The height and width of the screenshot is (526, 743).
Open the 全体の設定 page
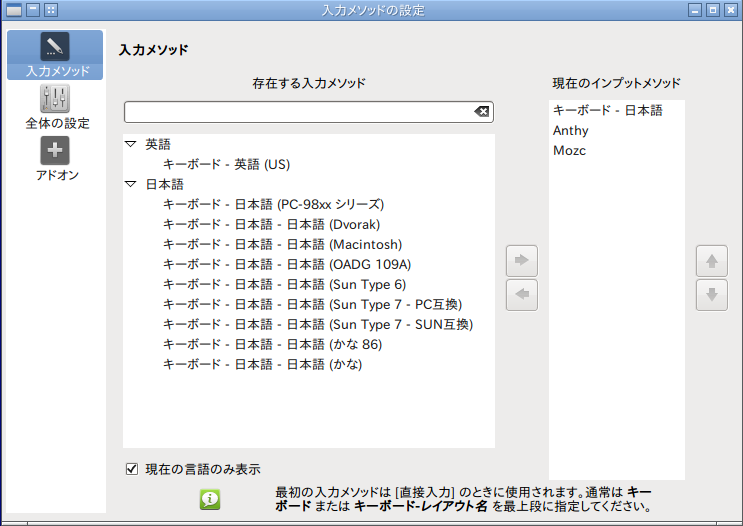point(57,107)
